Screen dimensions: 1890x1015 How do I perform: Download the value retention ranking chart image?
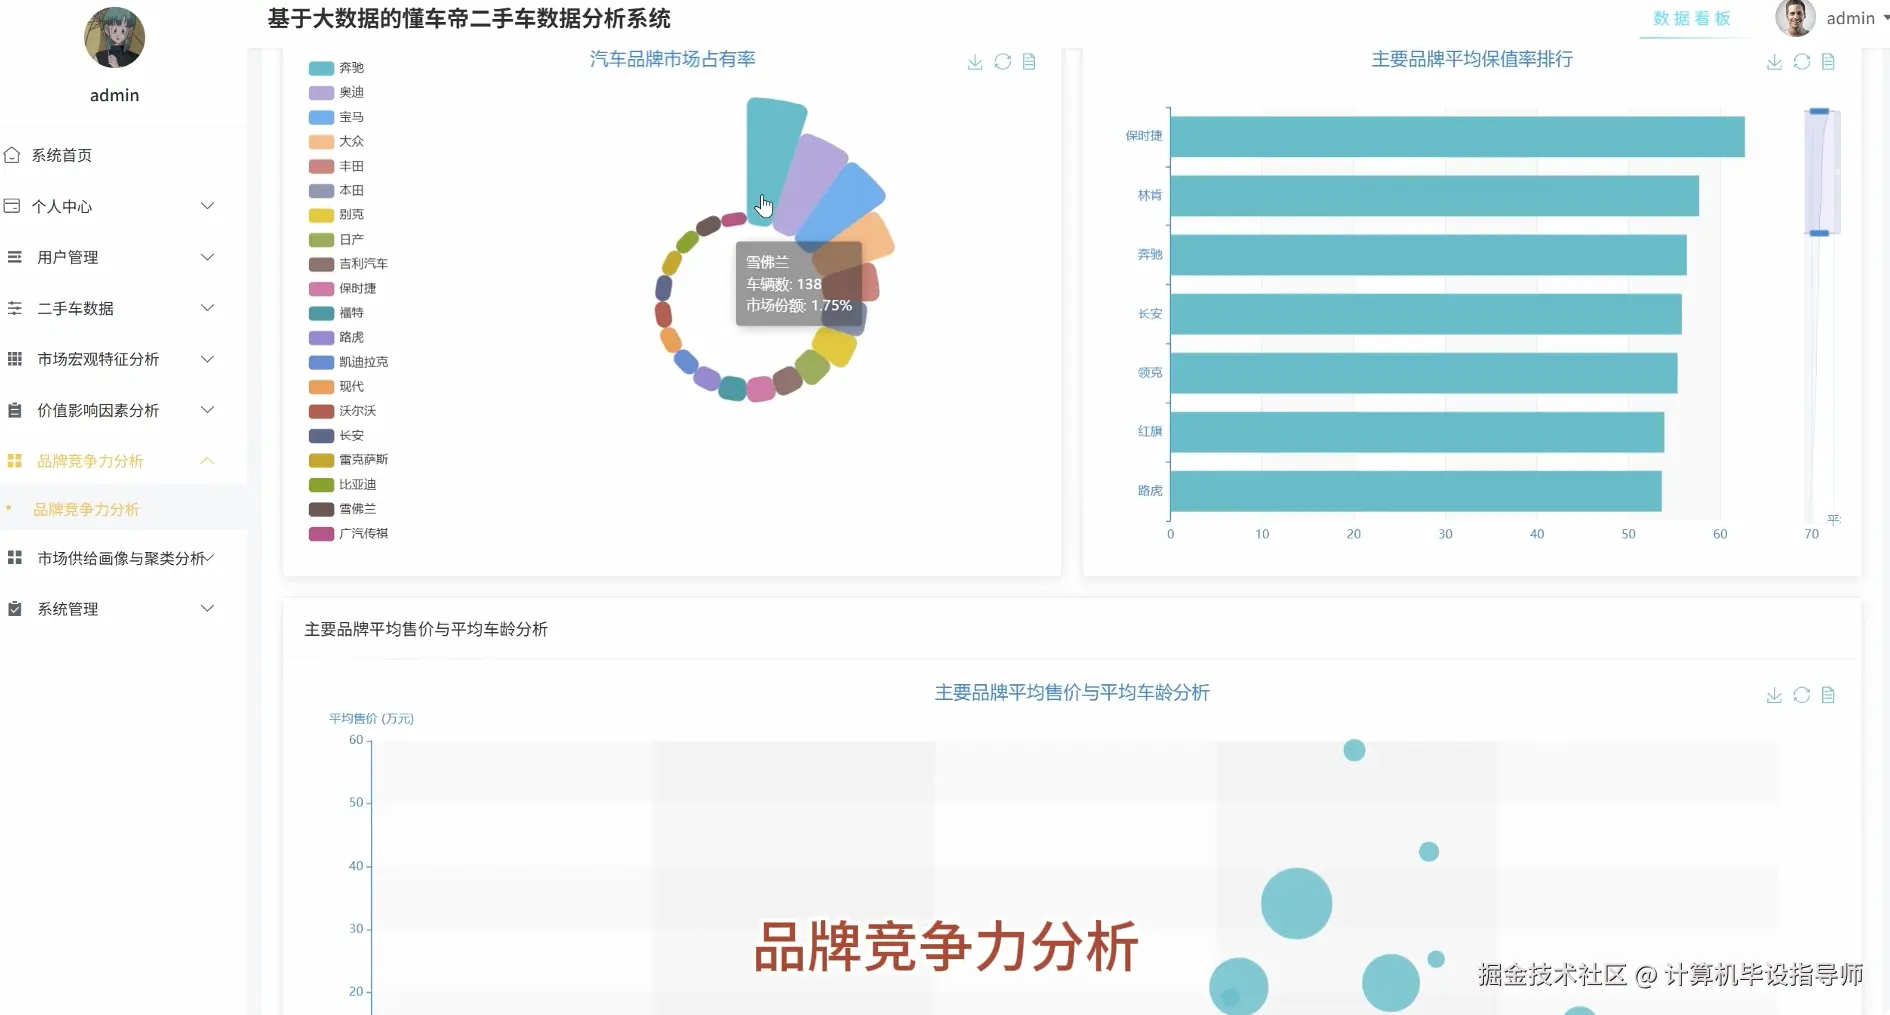[1774, 62]
